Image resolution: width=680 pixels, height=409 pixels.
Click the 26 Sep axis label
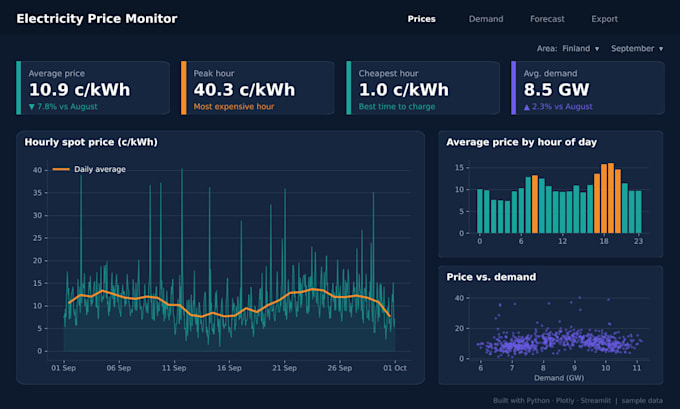(x=340, y=368)
